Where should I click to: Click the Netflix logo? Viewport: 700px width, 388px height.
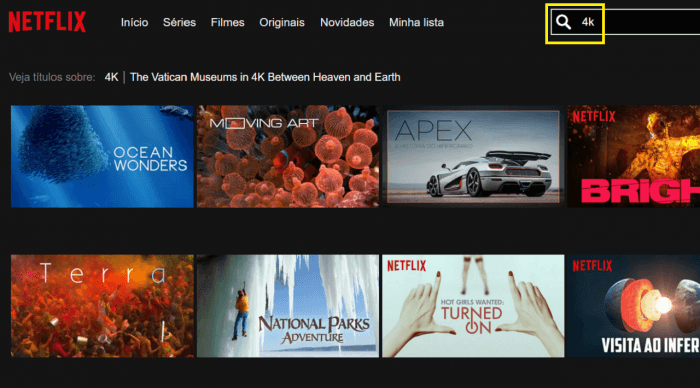pyautogui.click(x=47, y=22)
